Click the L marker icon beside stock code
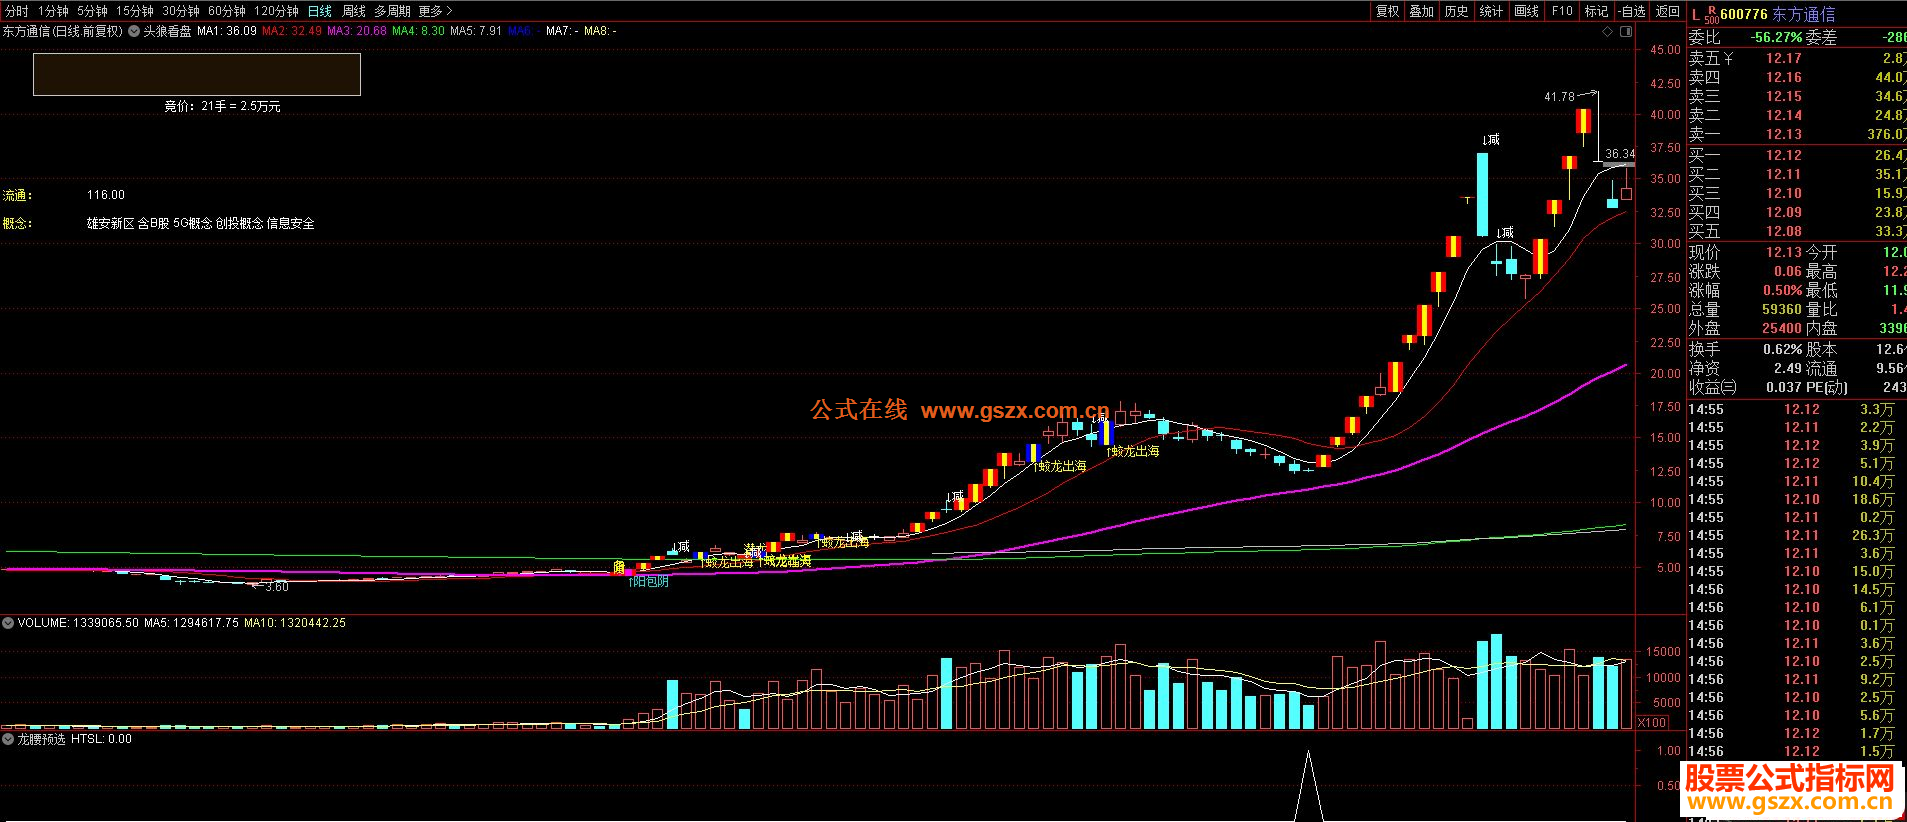The image size is (1907, 822). pos(1695,15)
